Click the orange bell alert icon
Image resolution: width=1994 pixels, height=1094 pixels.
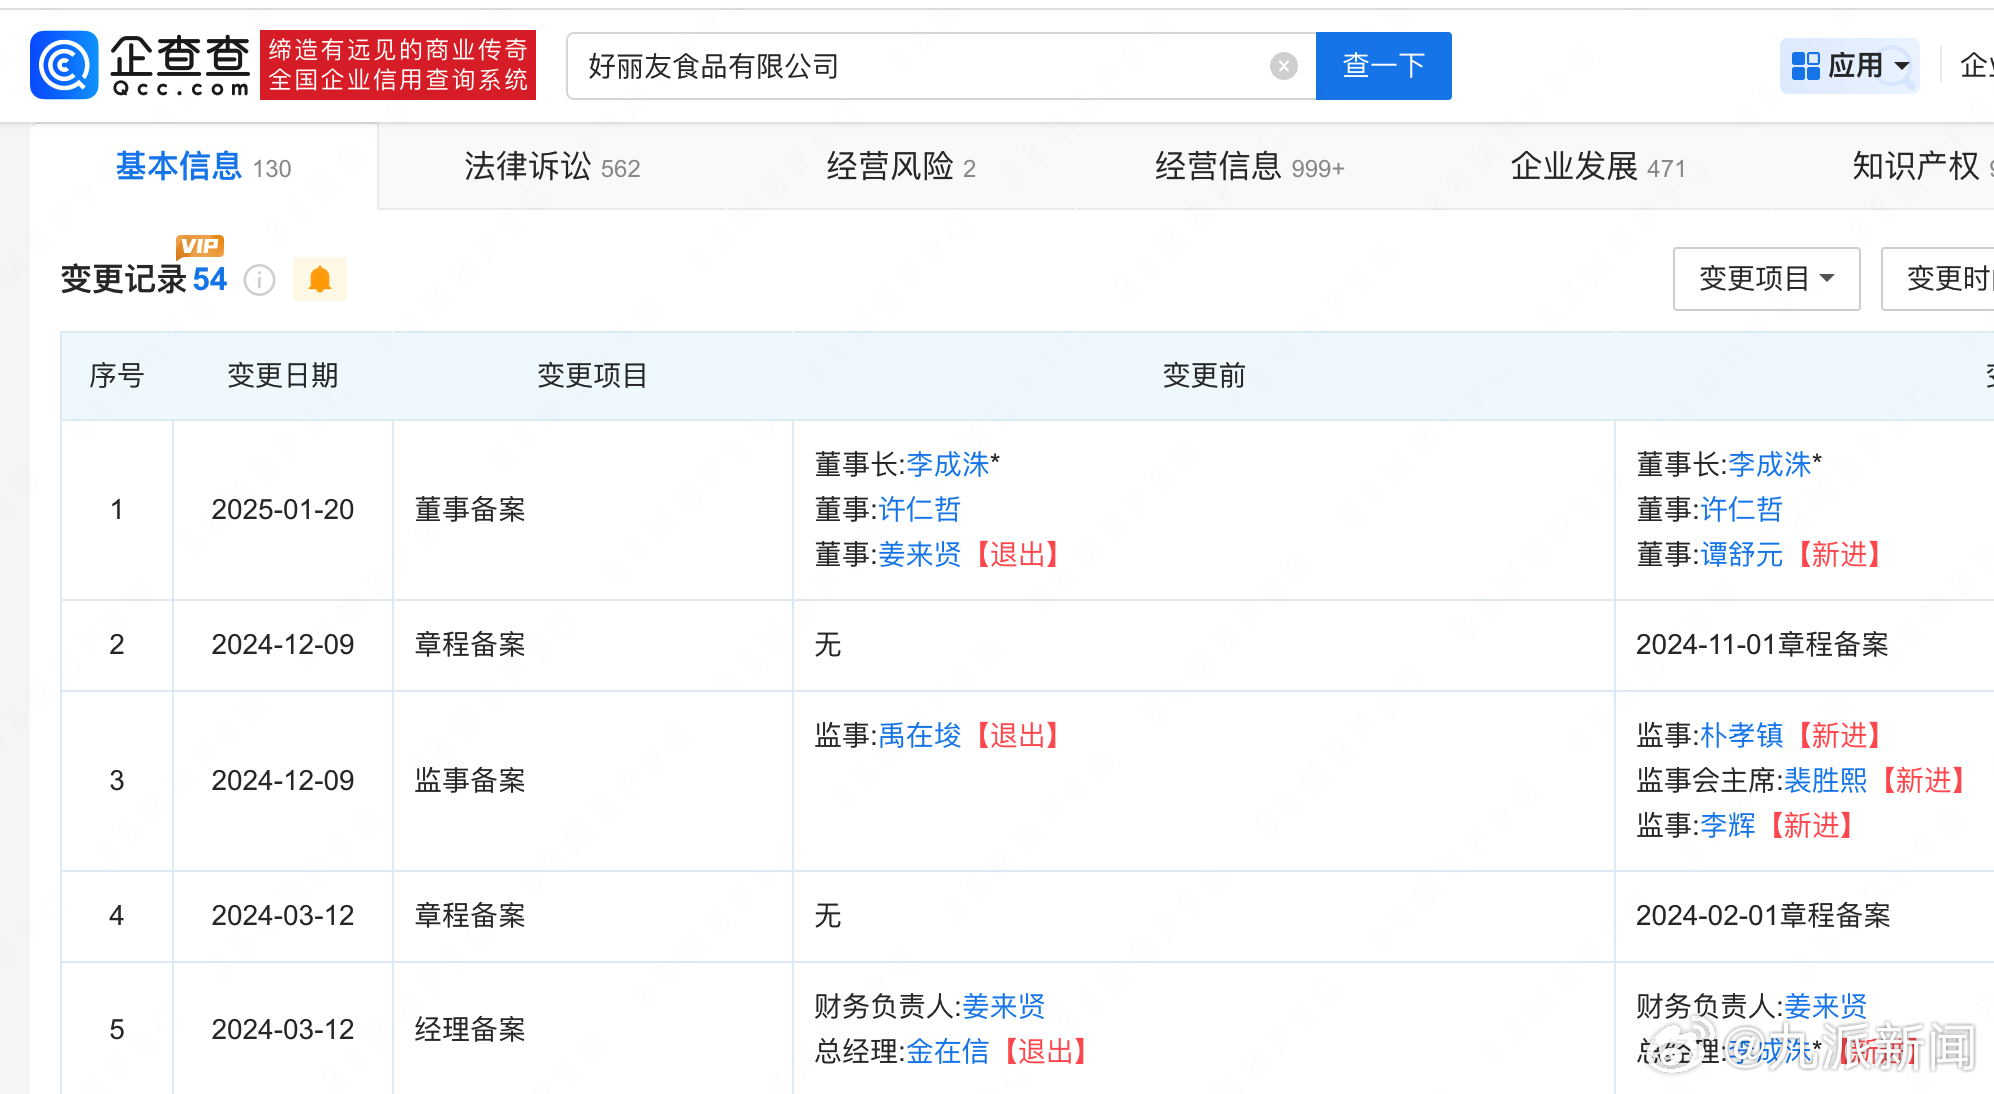[320, 279]
